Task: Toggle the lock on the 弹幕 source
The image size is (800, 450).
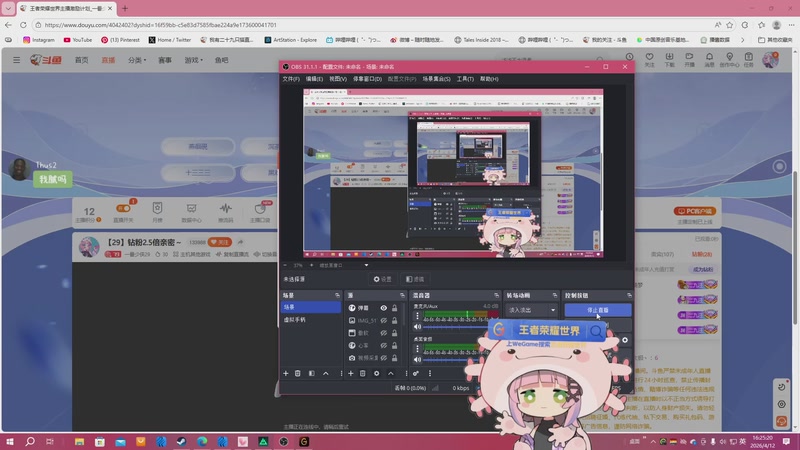Action: (x=394, y=308)
